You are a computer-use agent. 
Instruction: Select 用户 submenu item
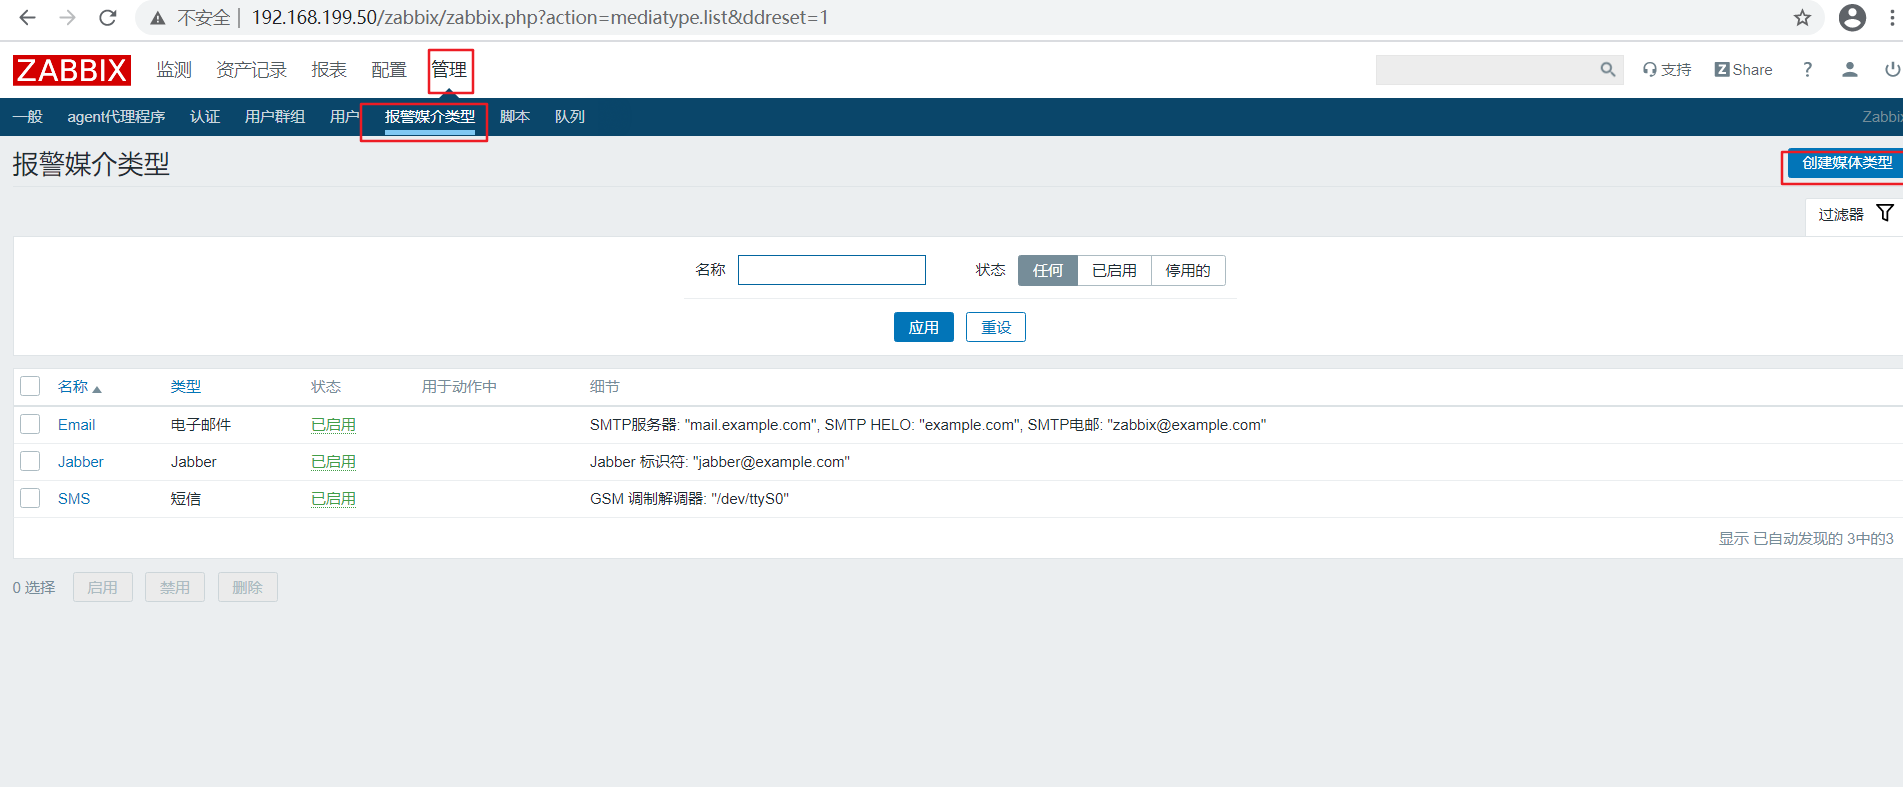344,117
